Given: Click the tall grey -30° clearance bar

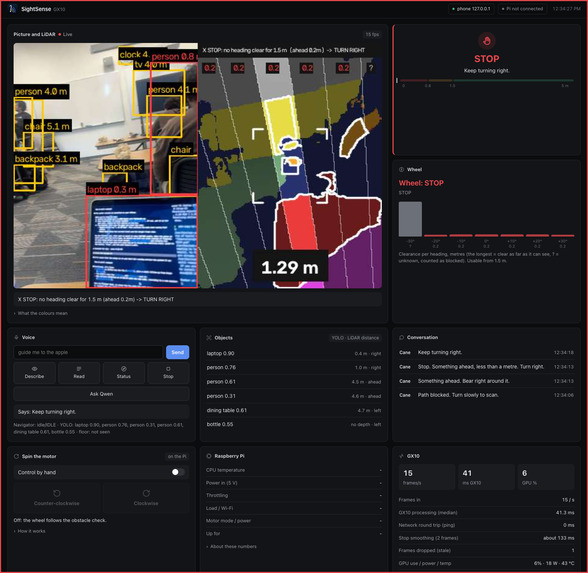Looking at the screenshot, I should (x=410, y=219).
